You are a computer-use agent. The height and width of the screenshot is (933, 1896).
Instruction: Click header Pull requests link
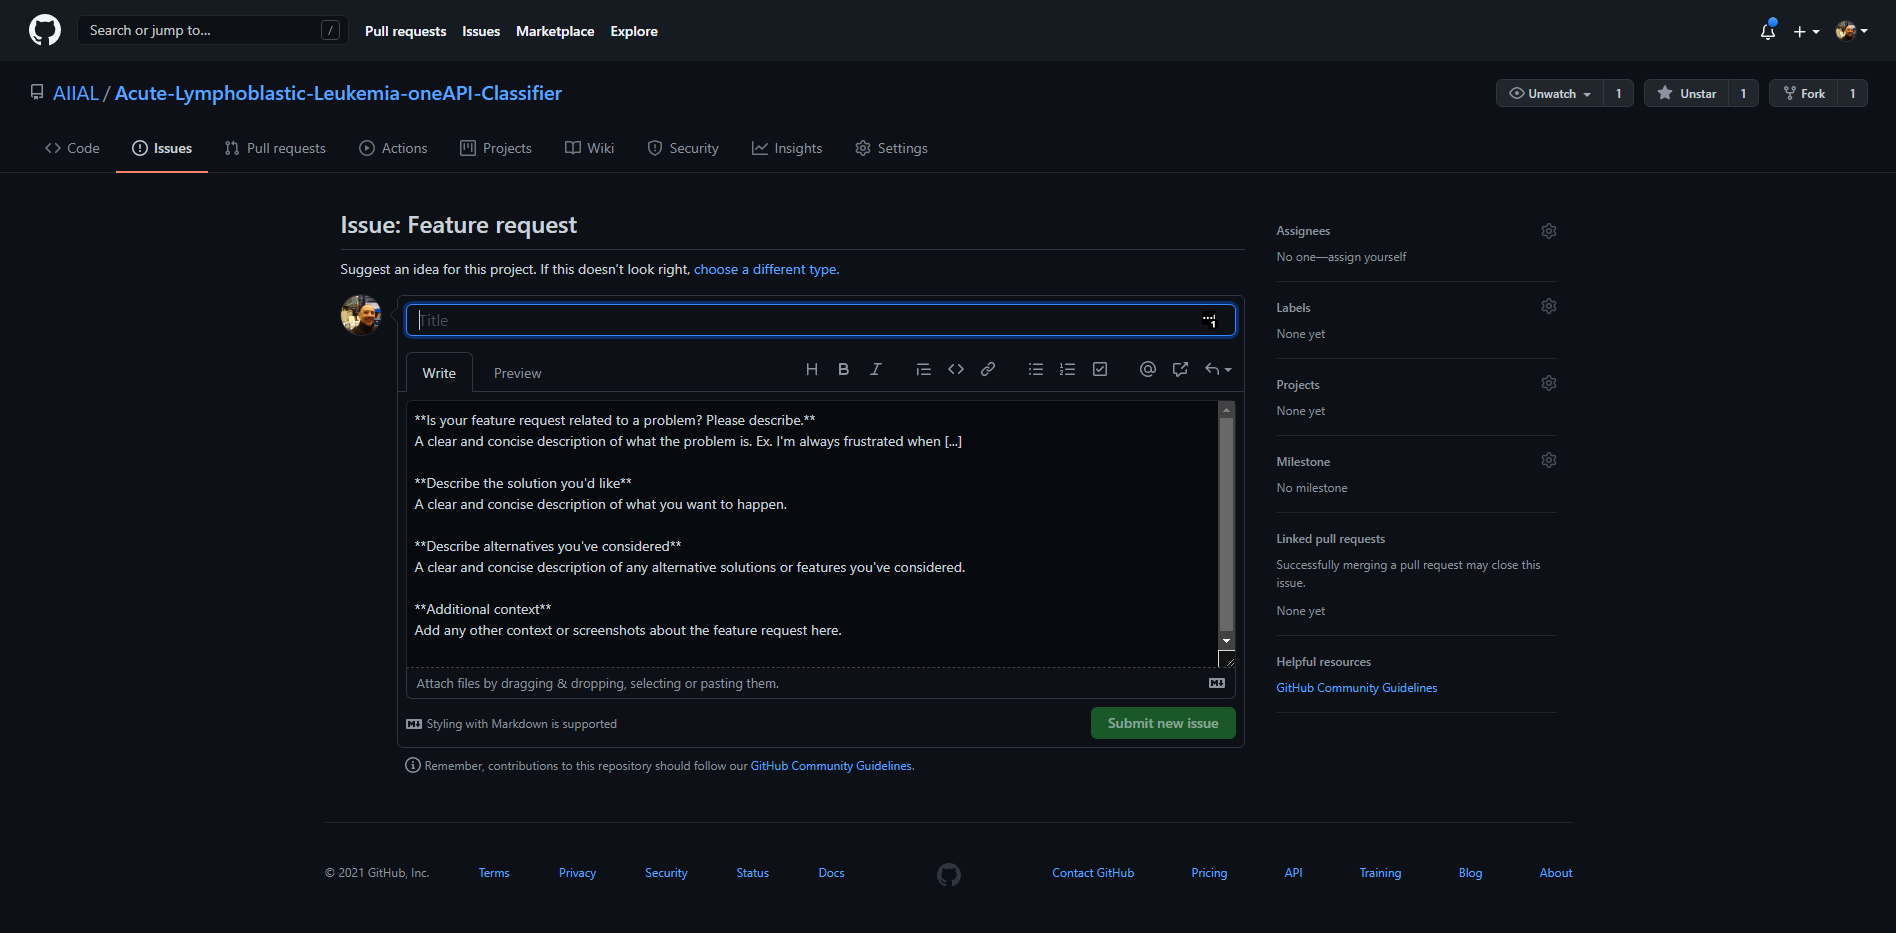coord(405,31)
